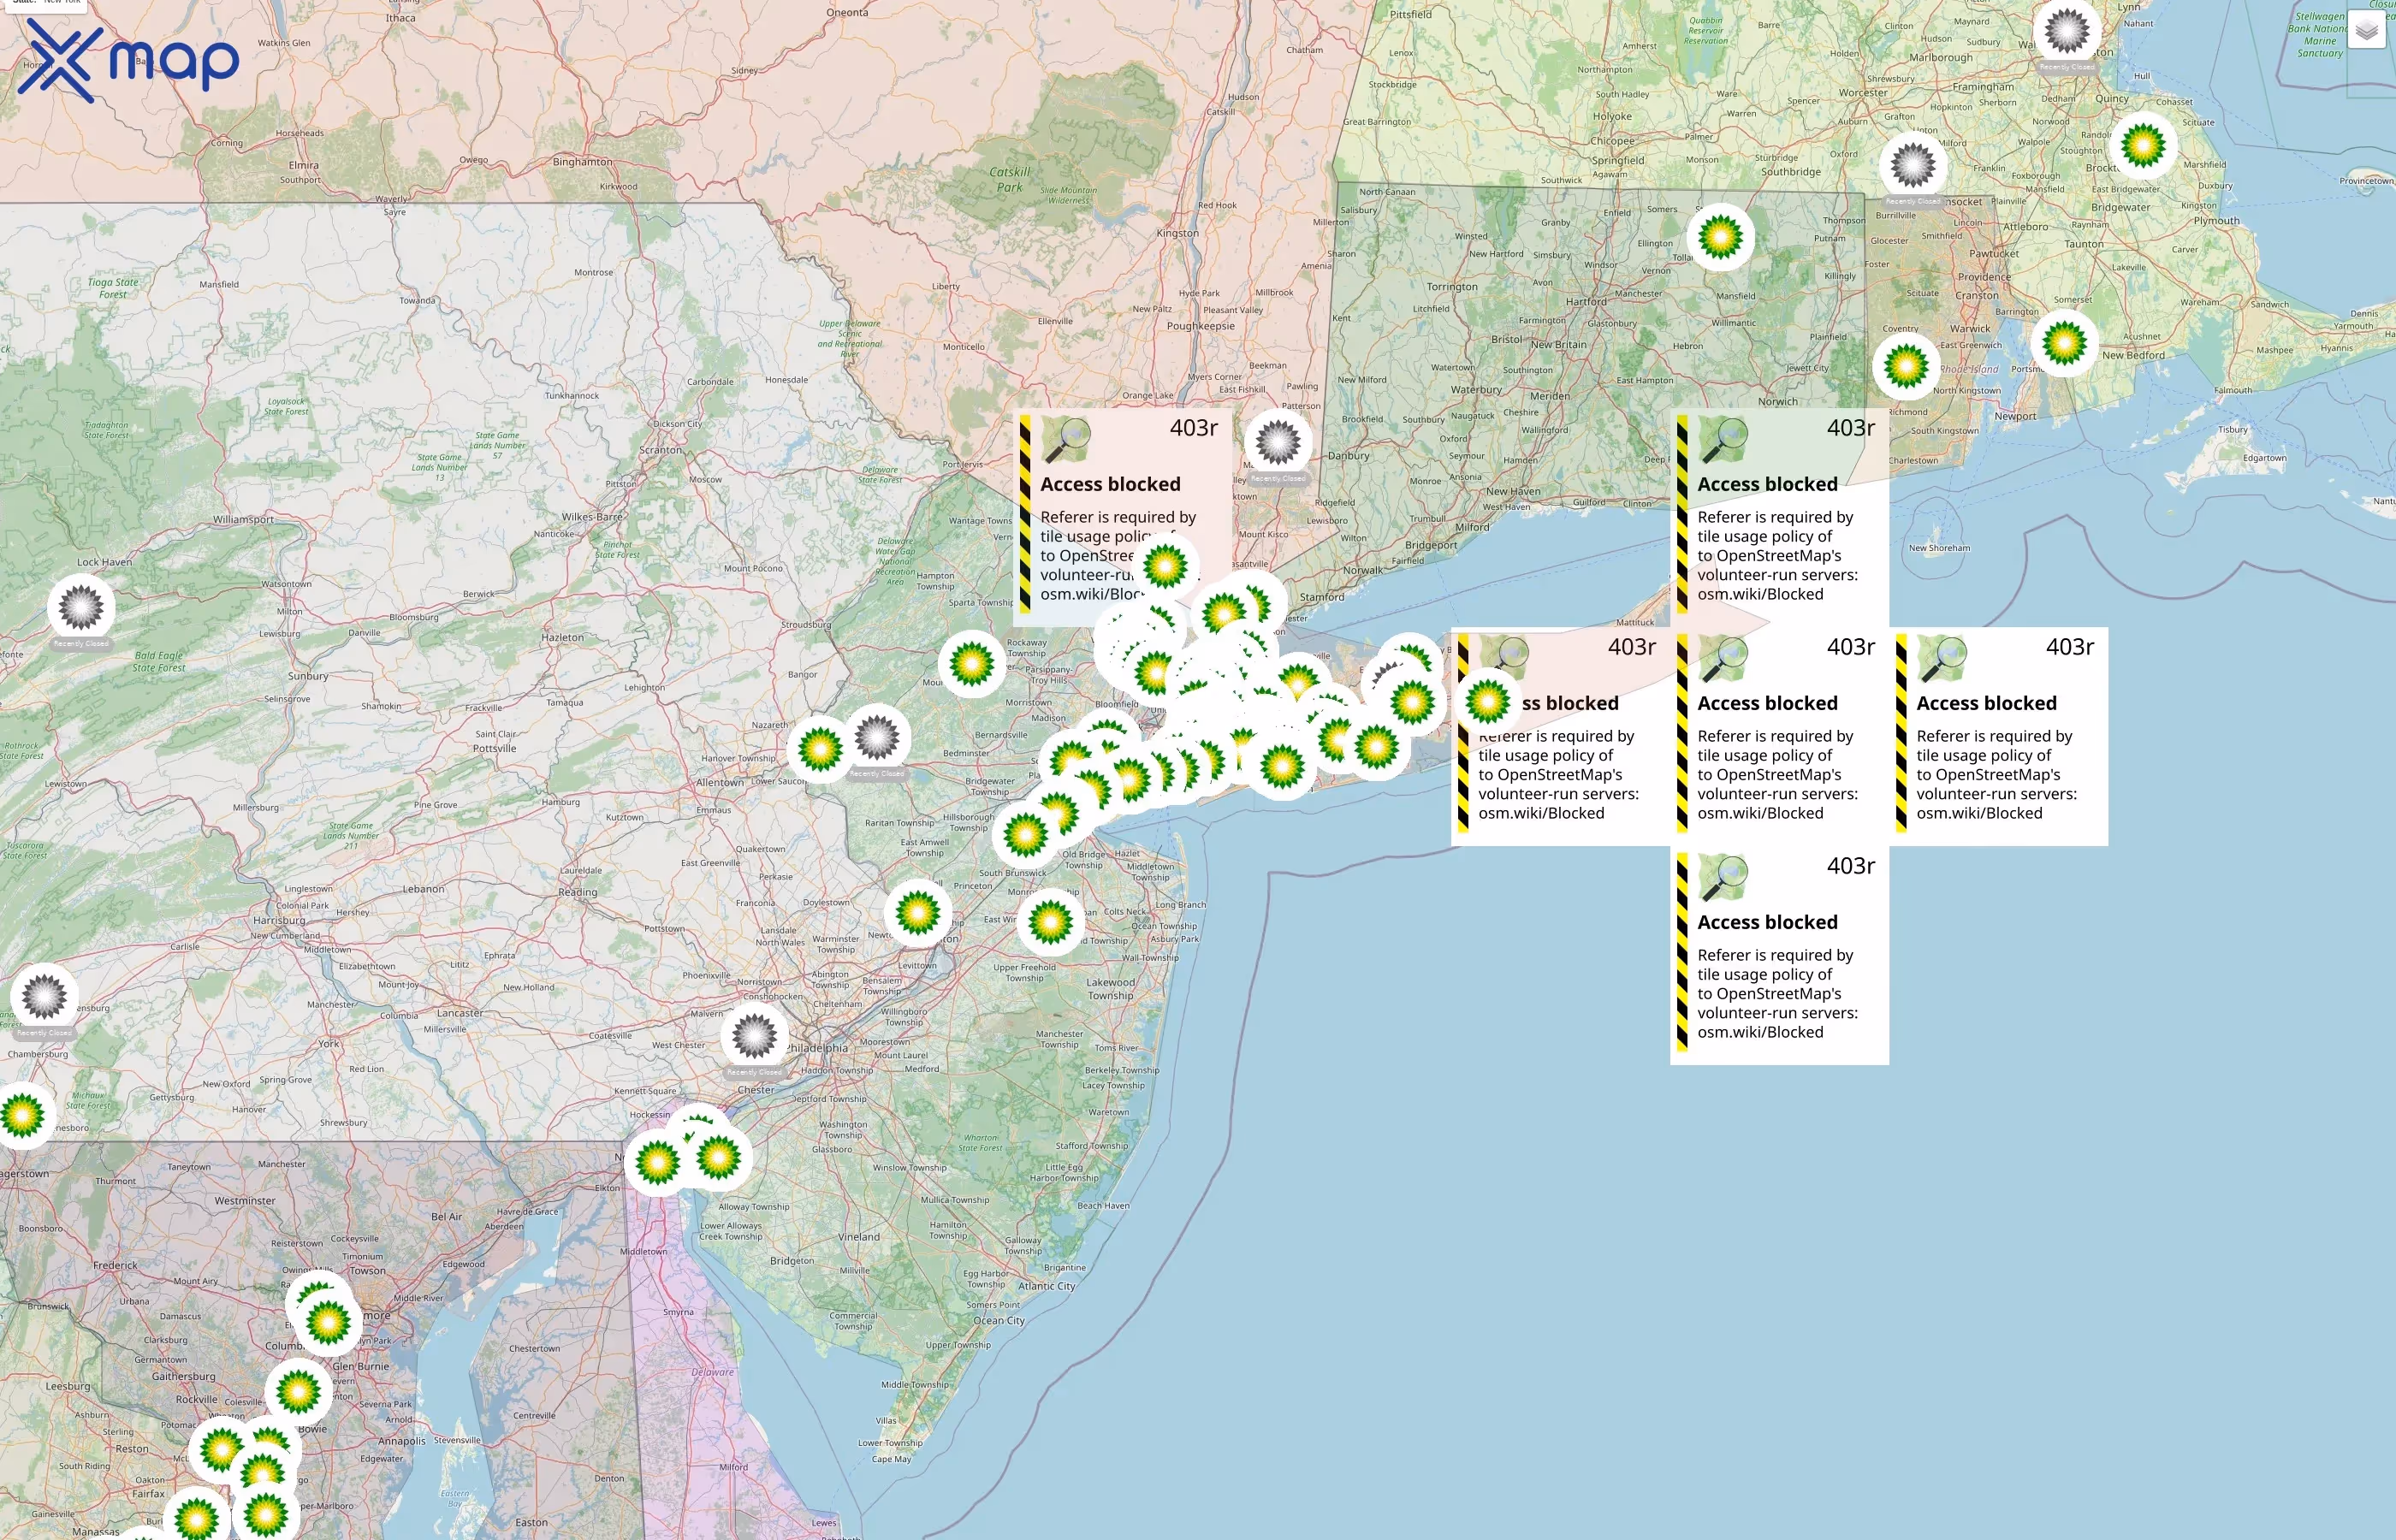
Task: Click the Pottsville city label
Action: pos(495,748)
